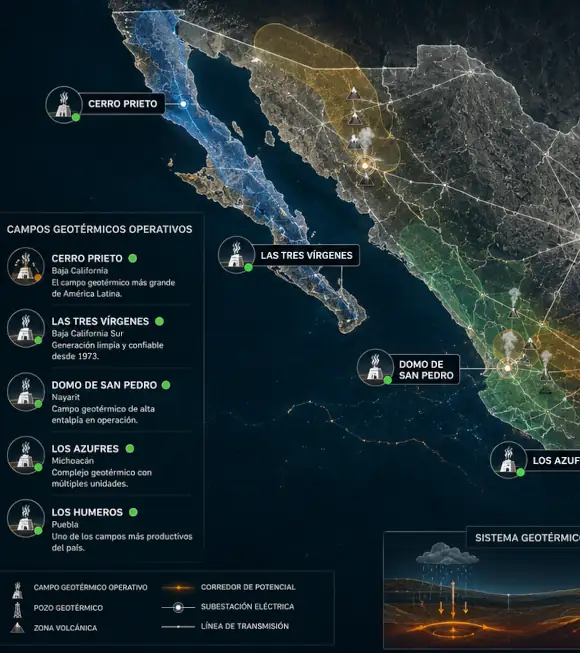Viewport: 580px width, 653px height.
Task: Click the Pozo Geotérmico legend icon
Action: click(17, 610)
